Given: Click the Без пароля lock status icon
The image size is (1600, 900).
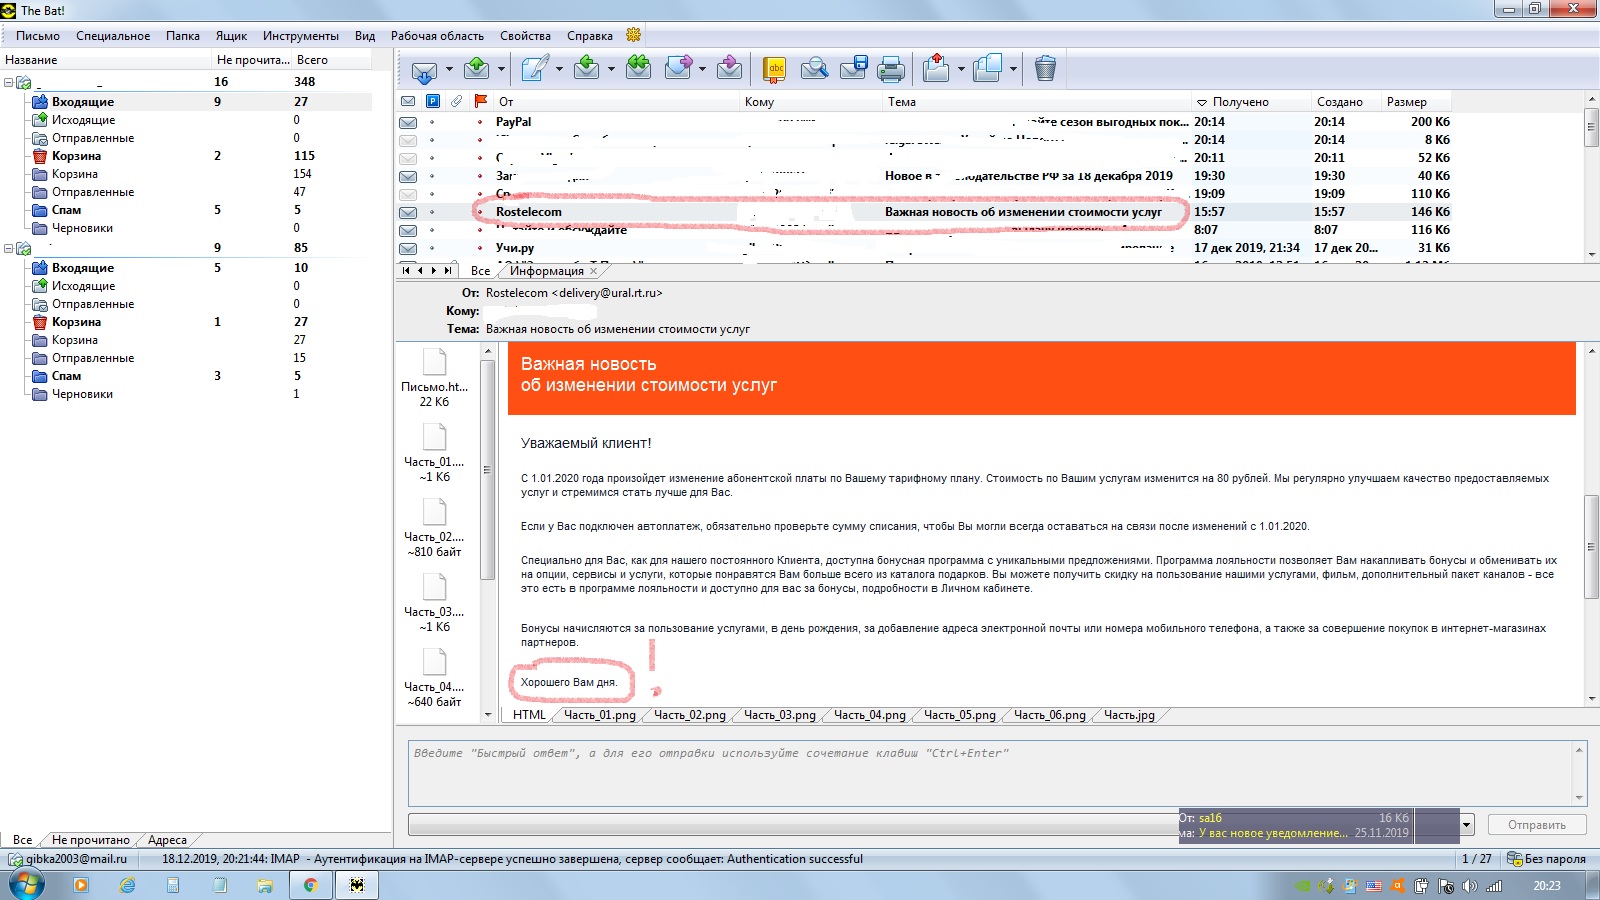Looking at the screenshot, I should [1514, 859].
